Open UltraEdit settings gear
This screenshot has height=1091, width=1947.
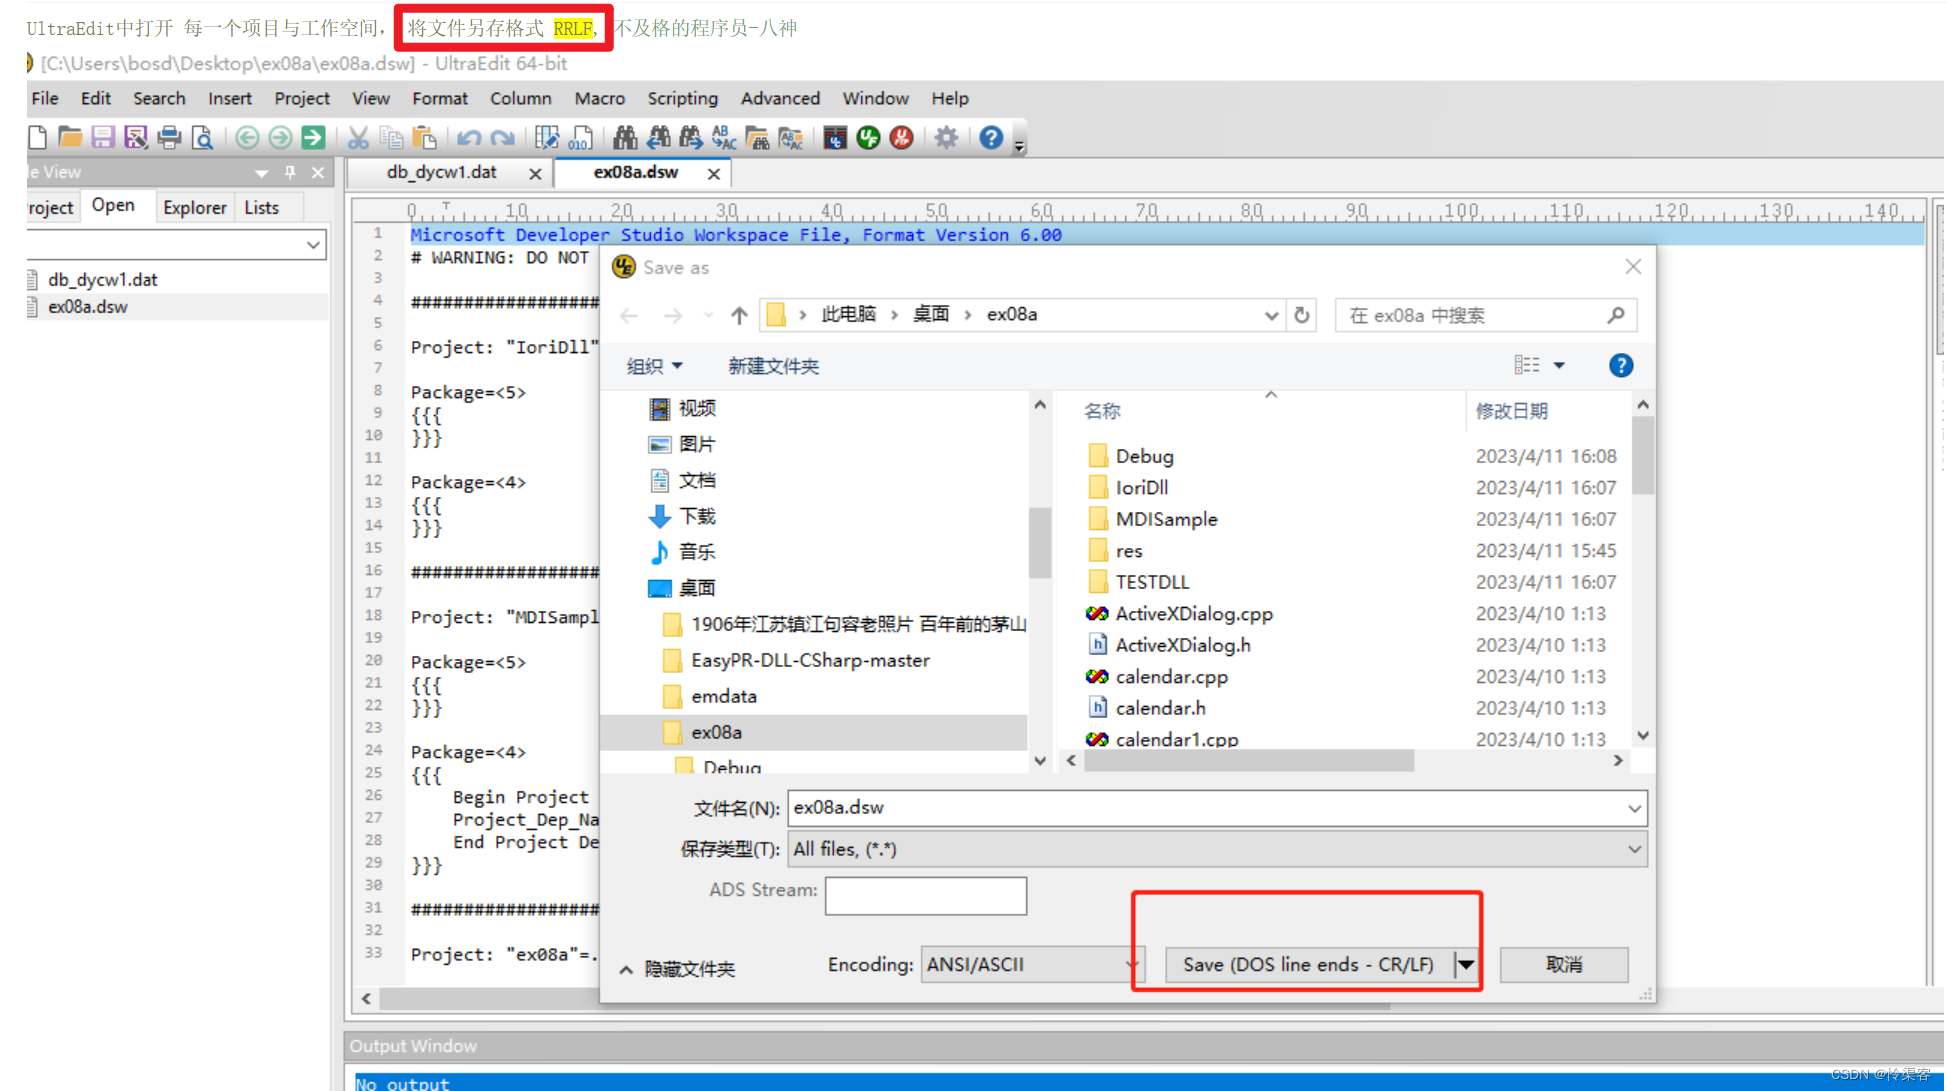tap(947, 137)
